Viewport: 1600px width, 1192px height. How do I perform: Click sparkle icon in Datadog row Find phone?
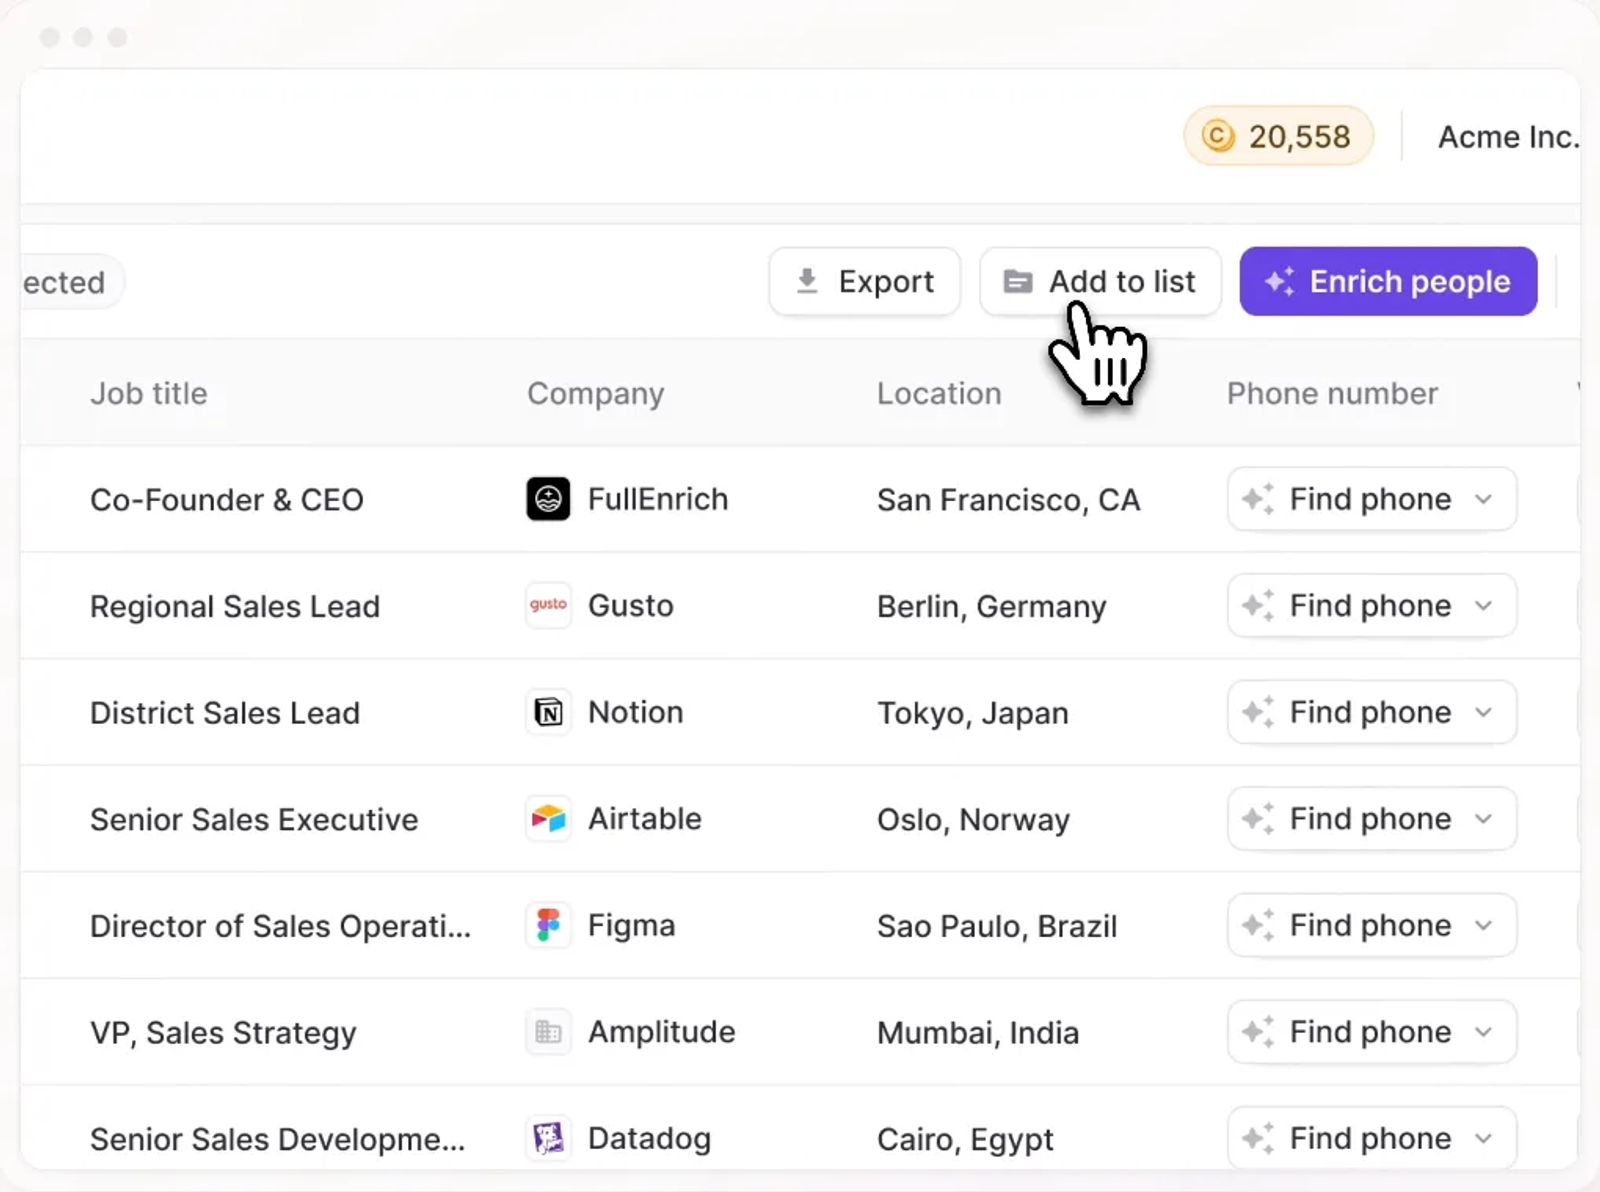pyautogui.click(x=1258, y=1138)
